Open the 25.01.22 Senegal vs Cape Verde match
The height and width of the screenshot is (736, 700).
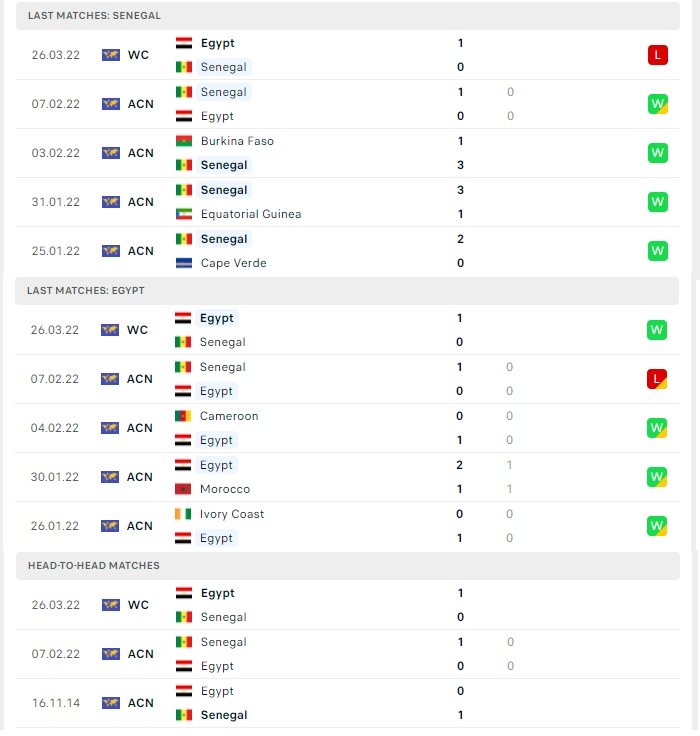347,251
